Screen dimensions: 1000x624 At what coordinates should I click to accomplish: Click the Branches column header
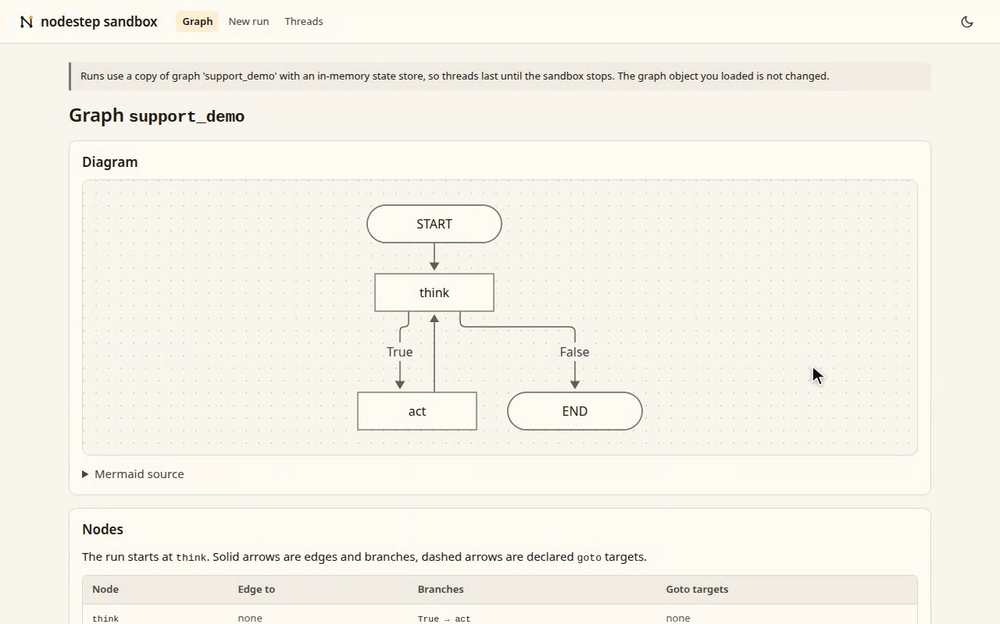pos(441,590)
